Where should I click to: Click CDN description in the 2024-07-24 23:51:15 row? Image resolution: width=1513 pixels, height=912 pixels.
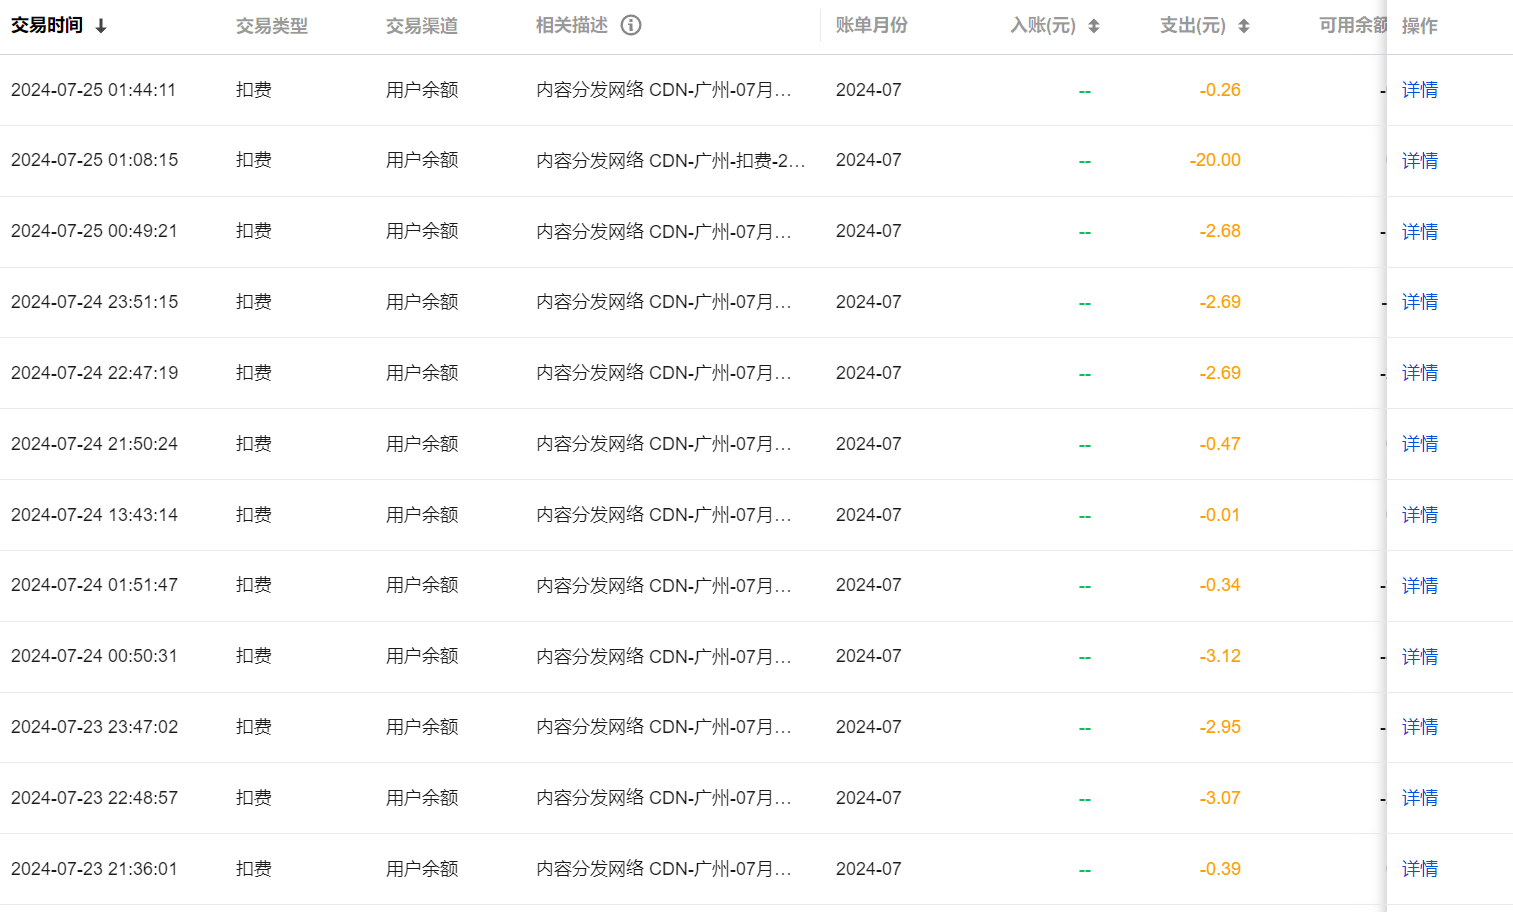tap(664, 302)
